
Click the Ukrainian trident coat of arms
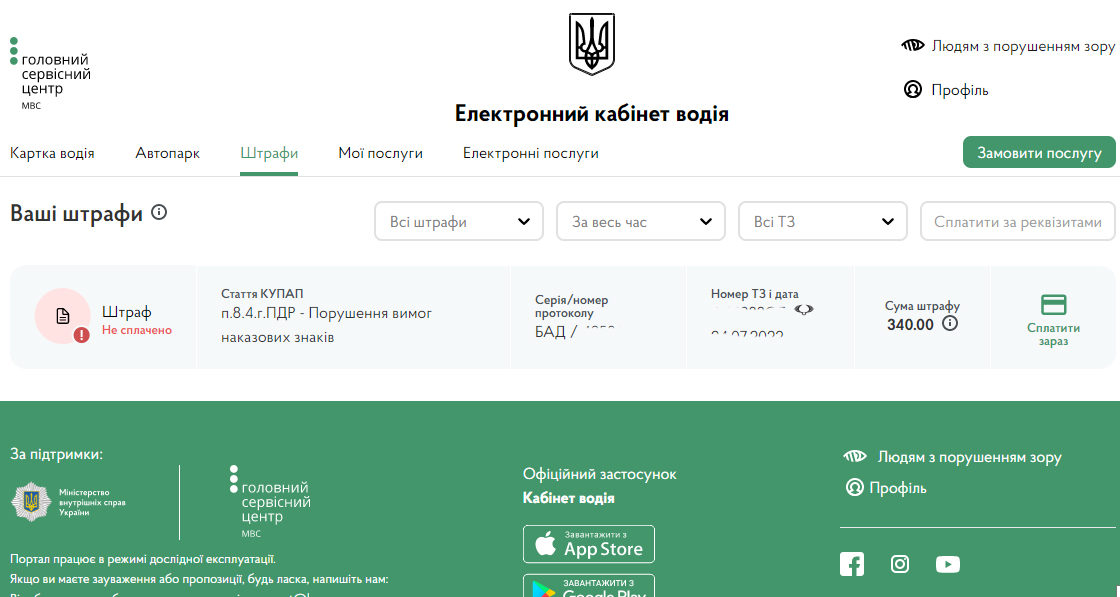(x=591, y=44)
